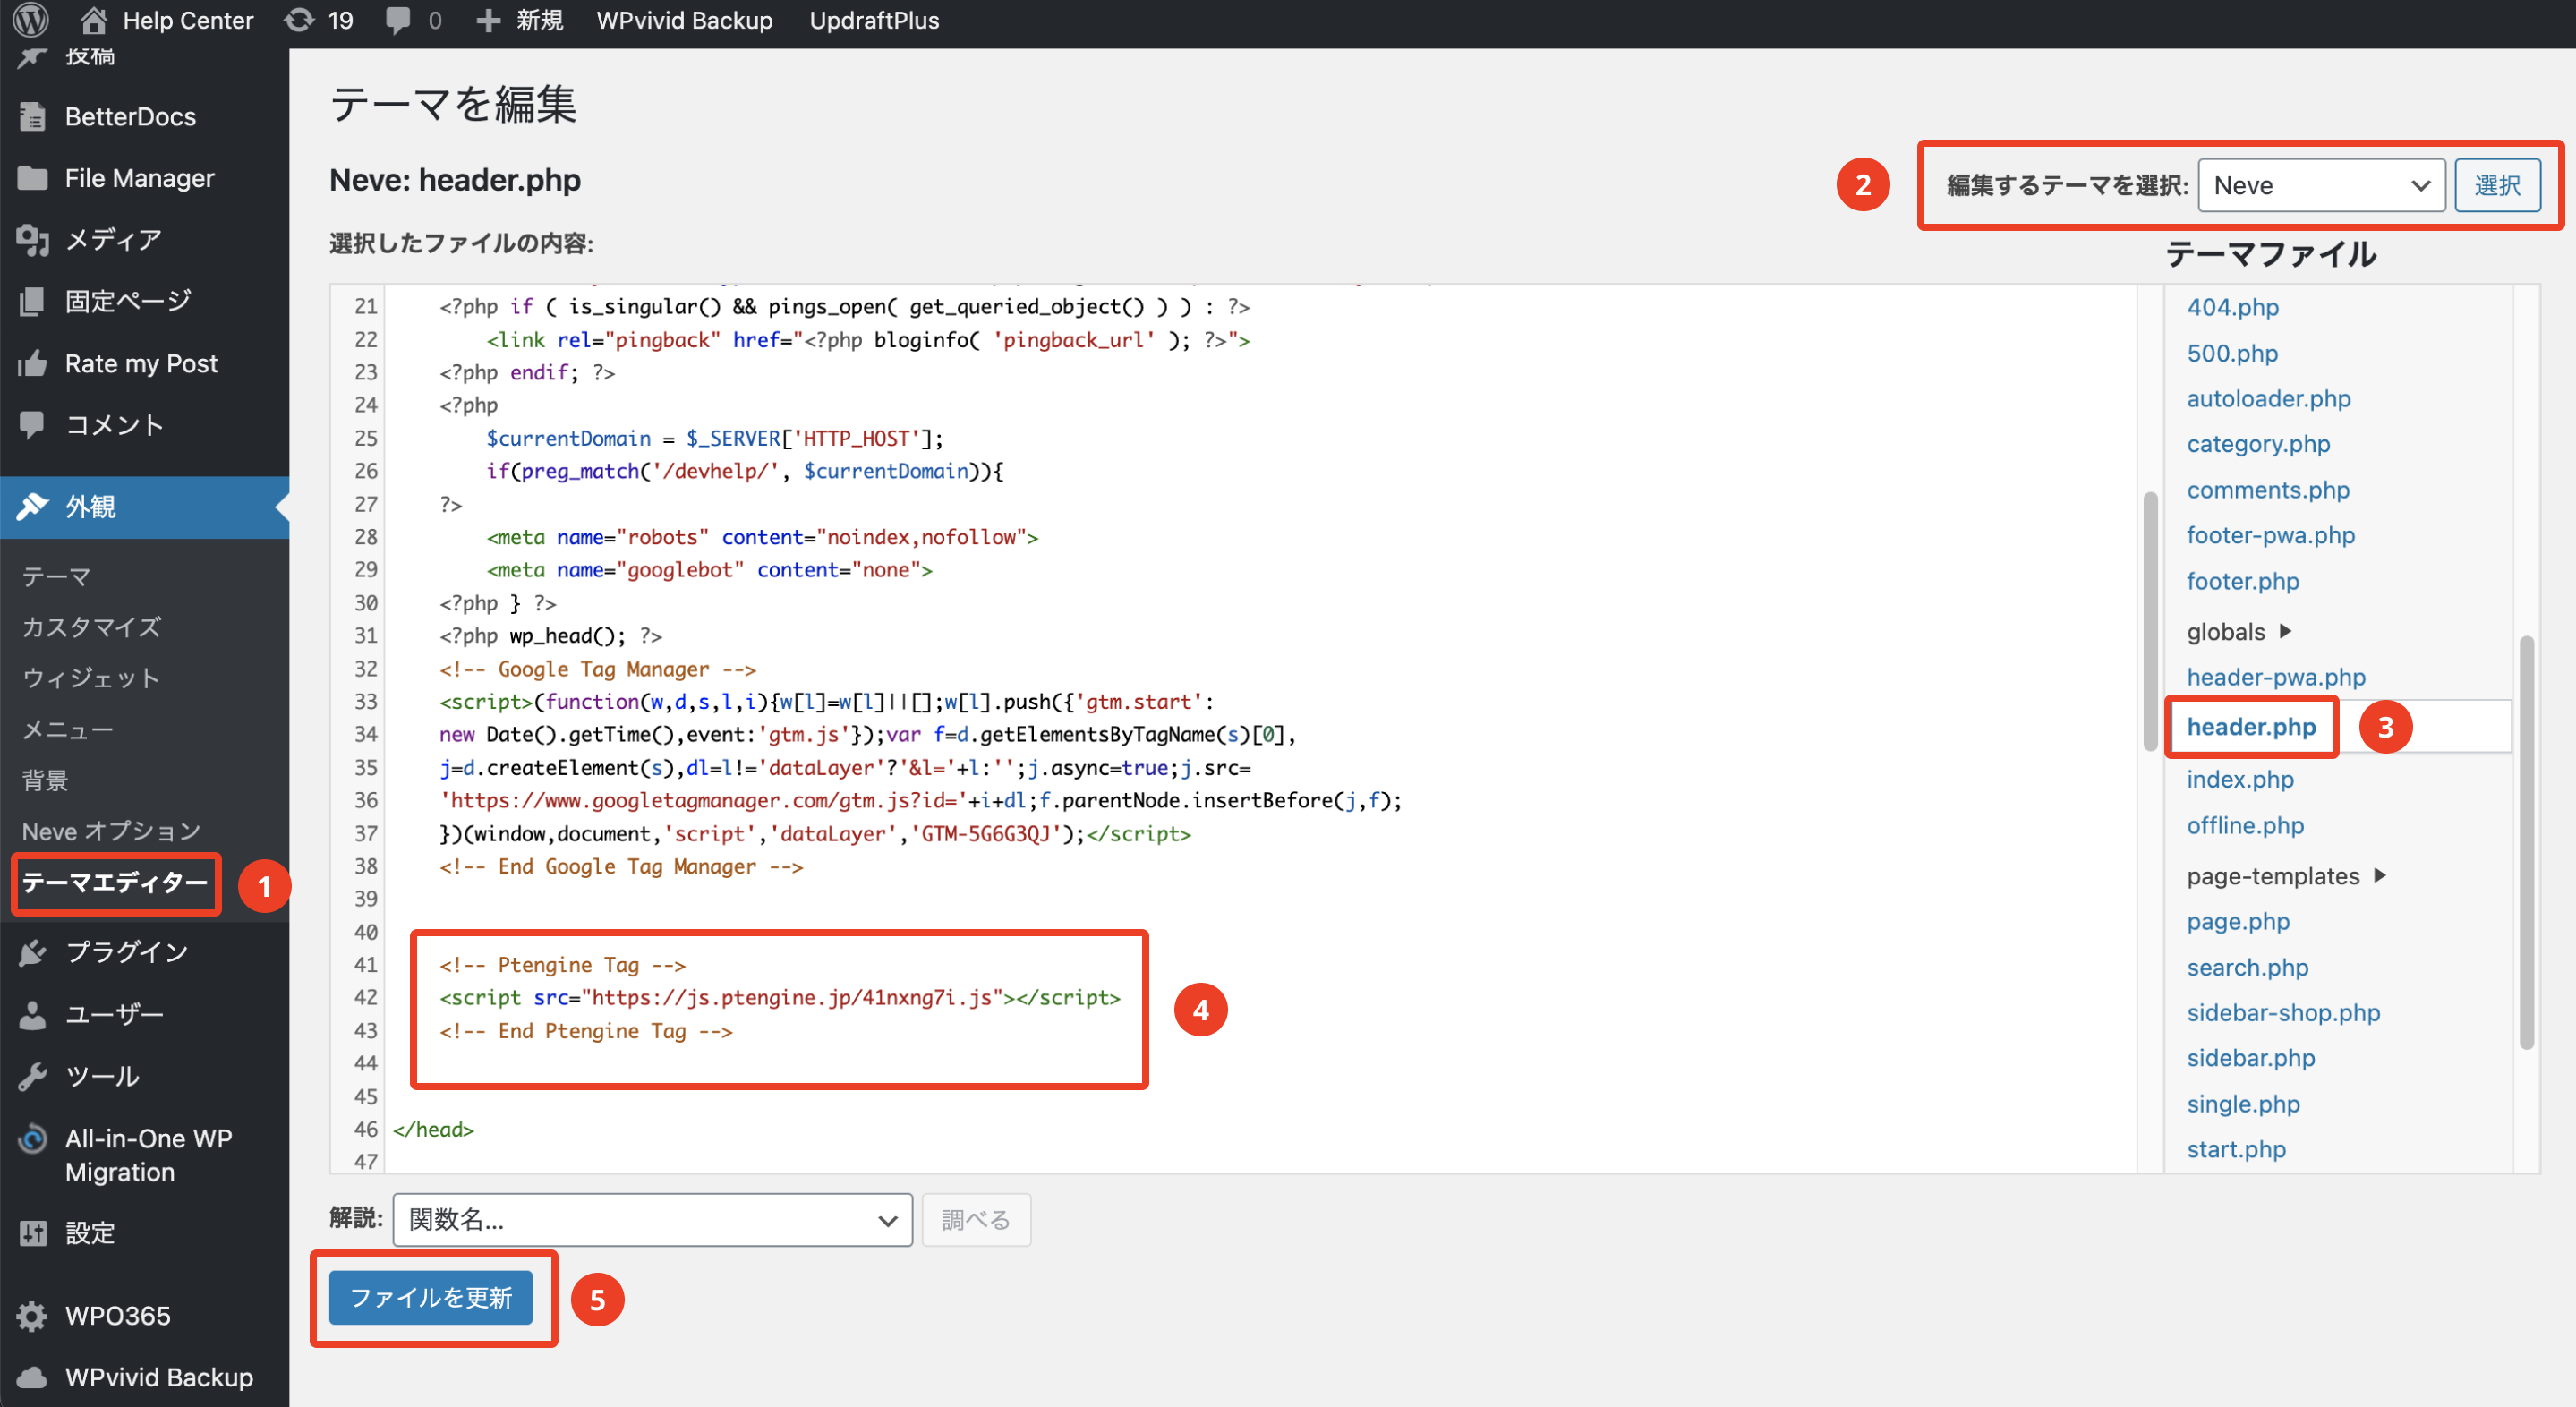The height and width of the screenshot is (1407, 2576).
Task: Click the ファイルを更新 button
Action: (431, 1297)
